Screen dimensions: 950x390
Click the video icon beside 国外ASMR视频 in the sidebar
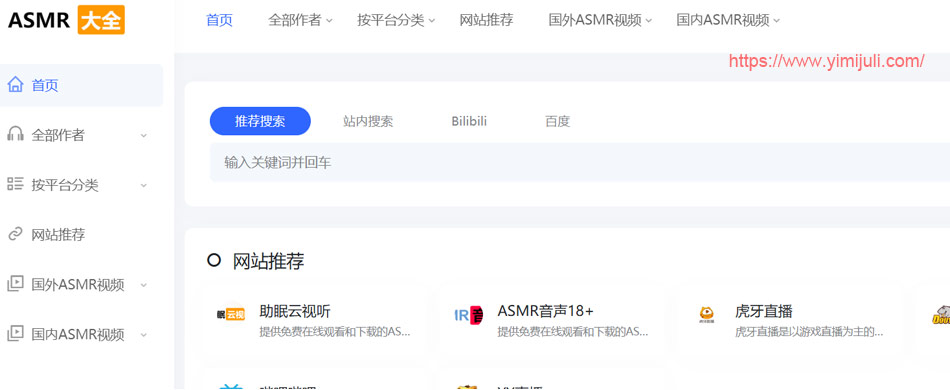click(x=15, y=283)
